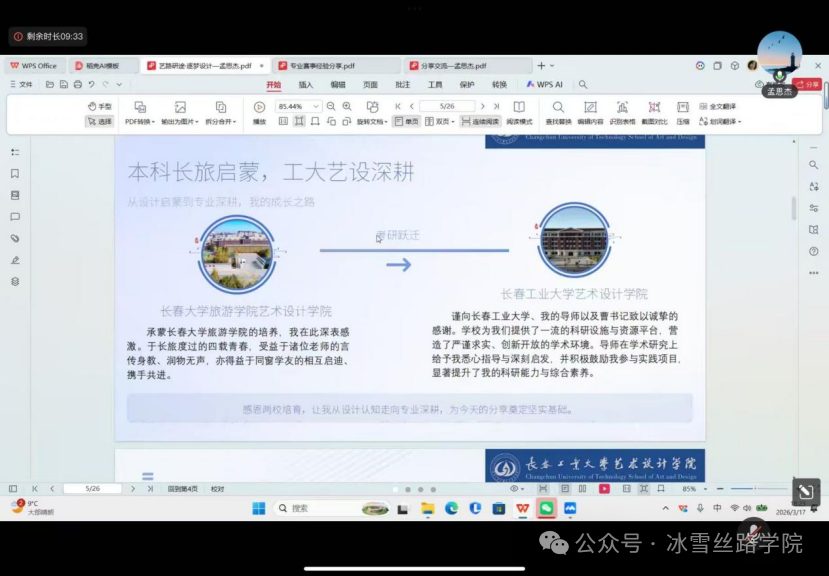Expand the PDF转换 dropdown
This screenshot has width=829, height=576.
[x=139, y=121]
